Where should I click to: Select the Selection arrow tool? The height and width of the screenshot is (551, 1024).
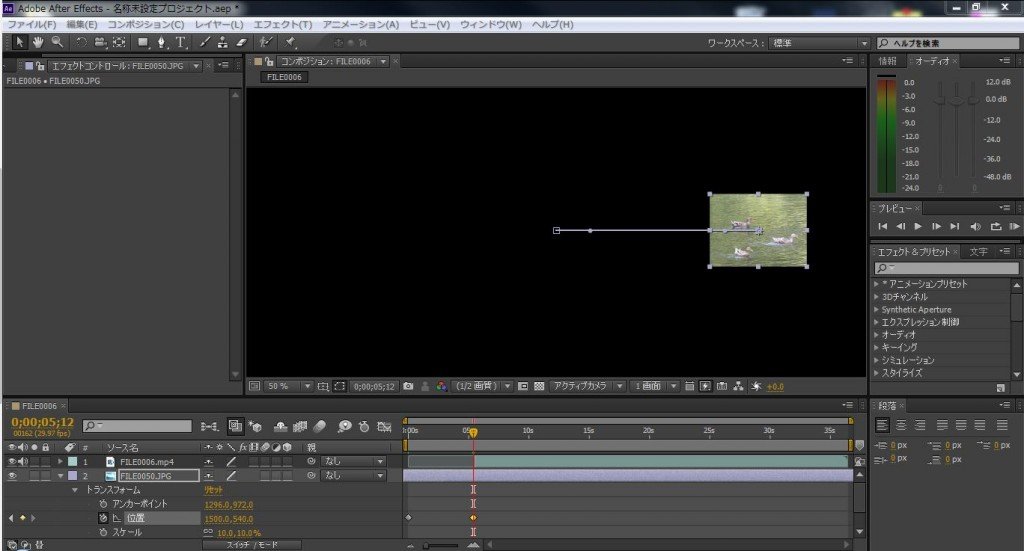(x=20, y=42)
